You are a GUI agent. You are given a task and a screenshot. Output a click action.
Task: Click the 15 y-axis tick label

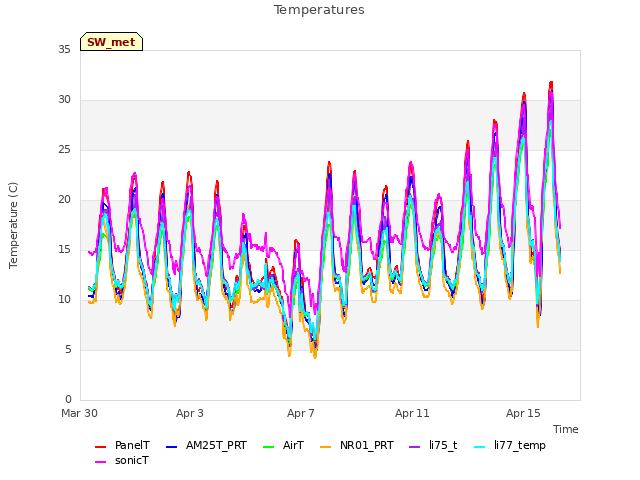pyautogui.click(x=64, y=250)
